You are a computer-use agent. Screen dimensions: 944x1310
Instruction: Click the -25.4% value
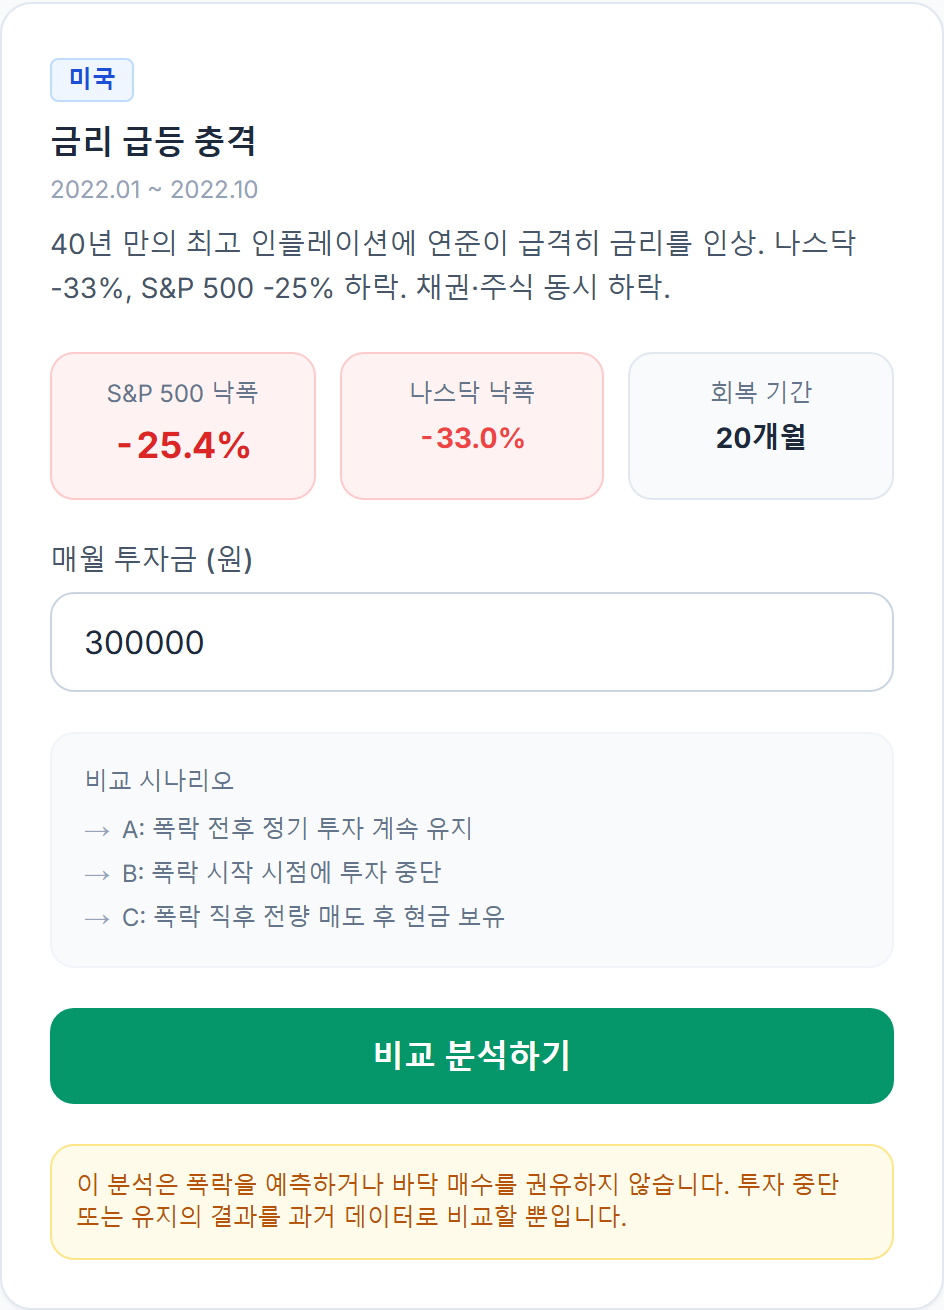pos(183,446)
